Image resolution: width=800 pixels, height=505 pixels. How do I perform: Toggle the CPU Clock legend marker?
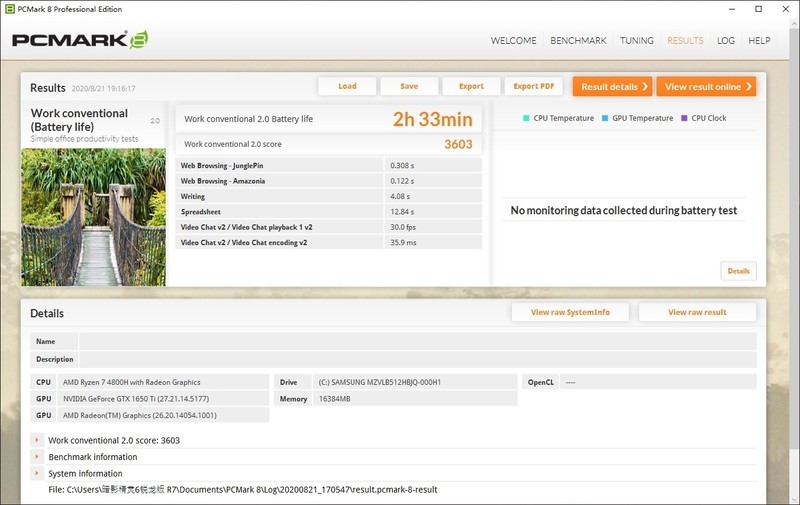pos(684,118)
